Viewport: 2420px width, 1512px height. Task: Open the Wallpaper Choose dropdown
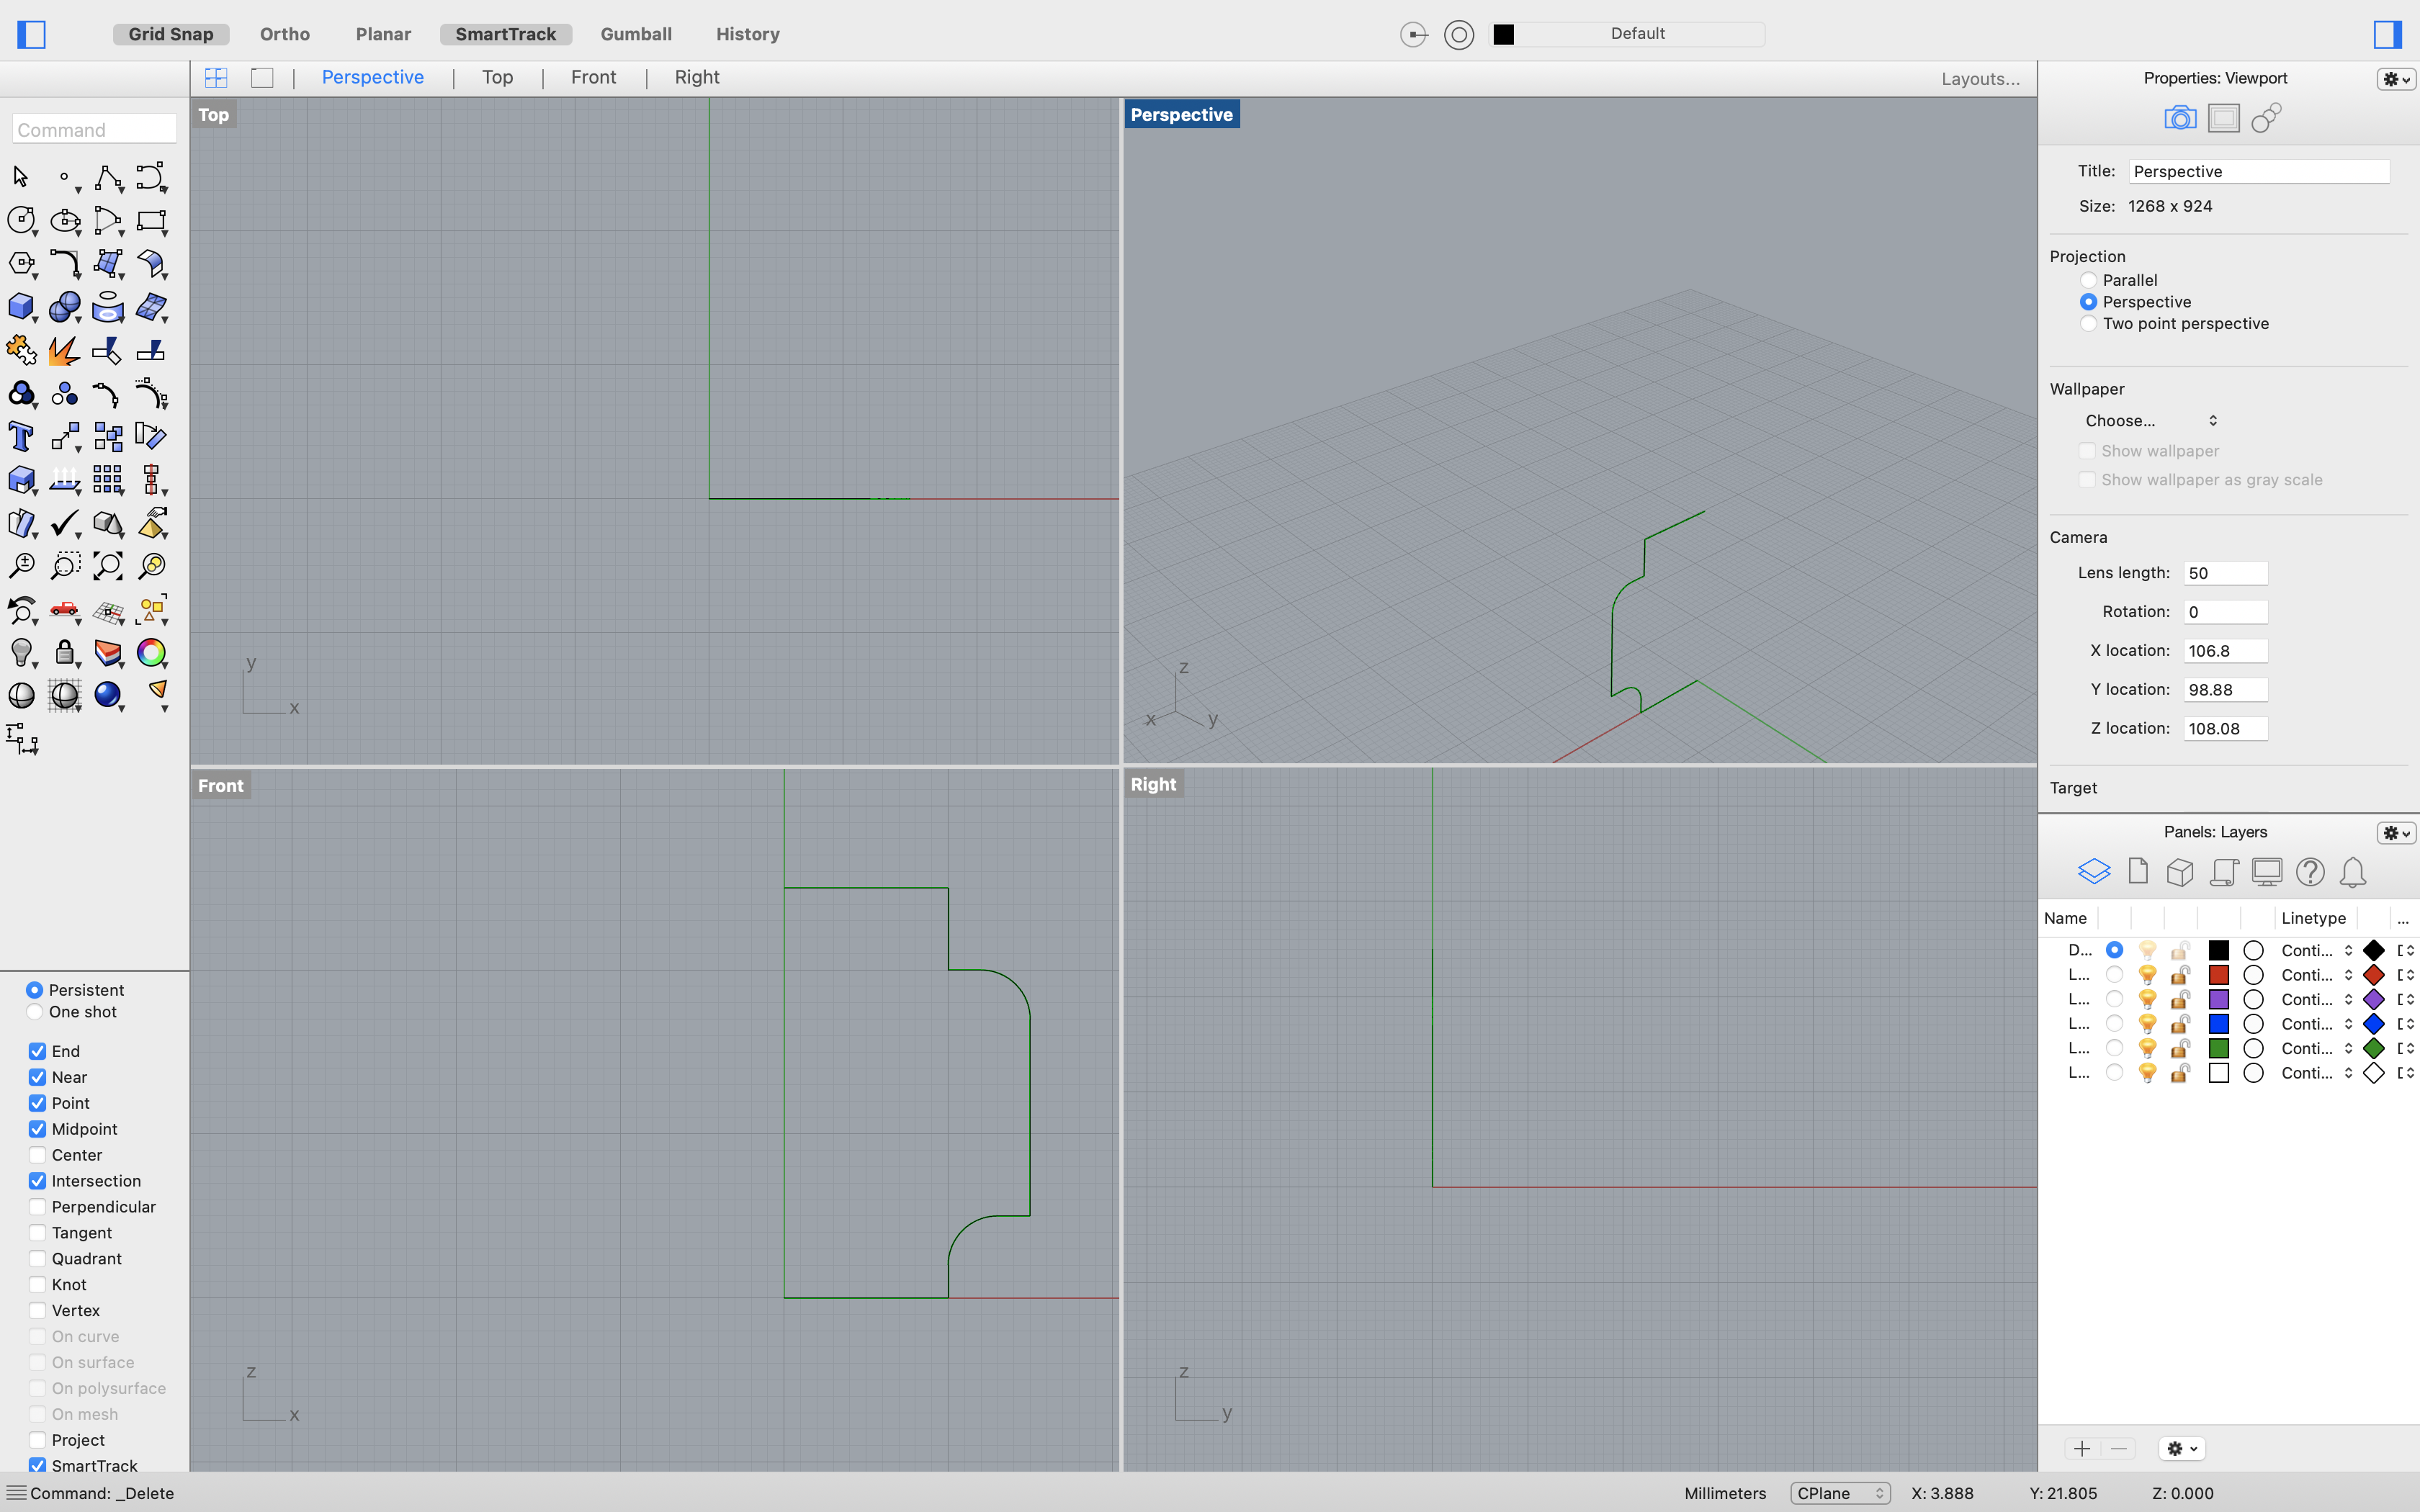(2150, 420)
